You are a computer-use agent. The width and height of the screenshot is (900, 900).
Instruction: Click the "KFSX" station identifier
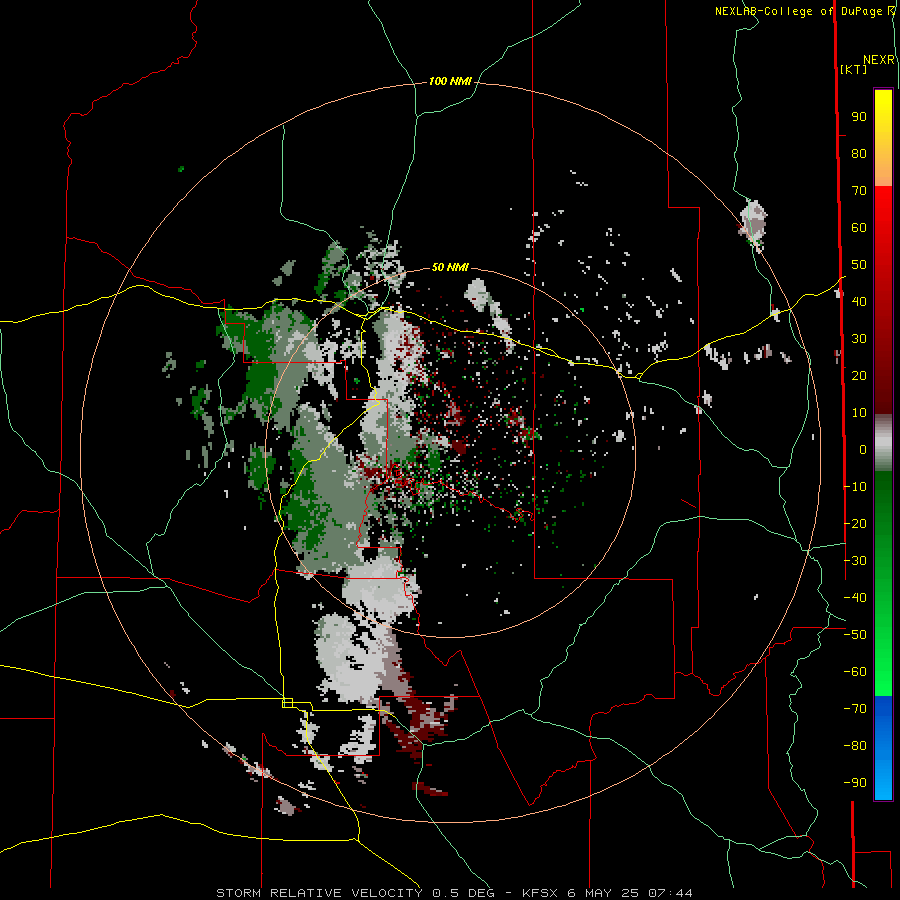coord(540,893)
